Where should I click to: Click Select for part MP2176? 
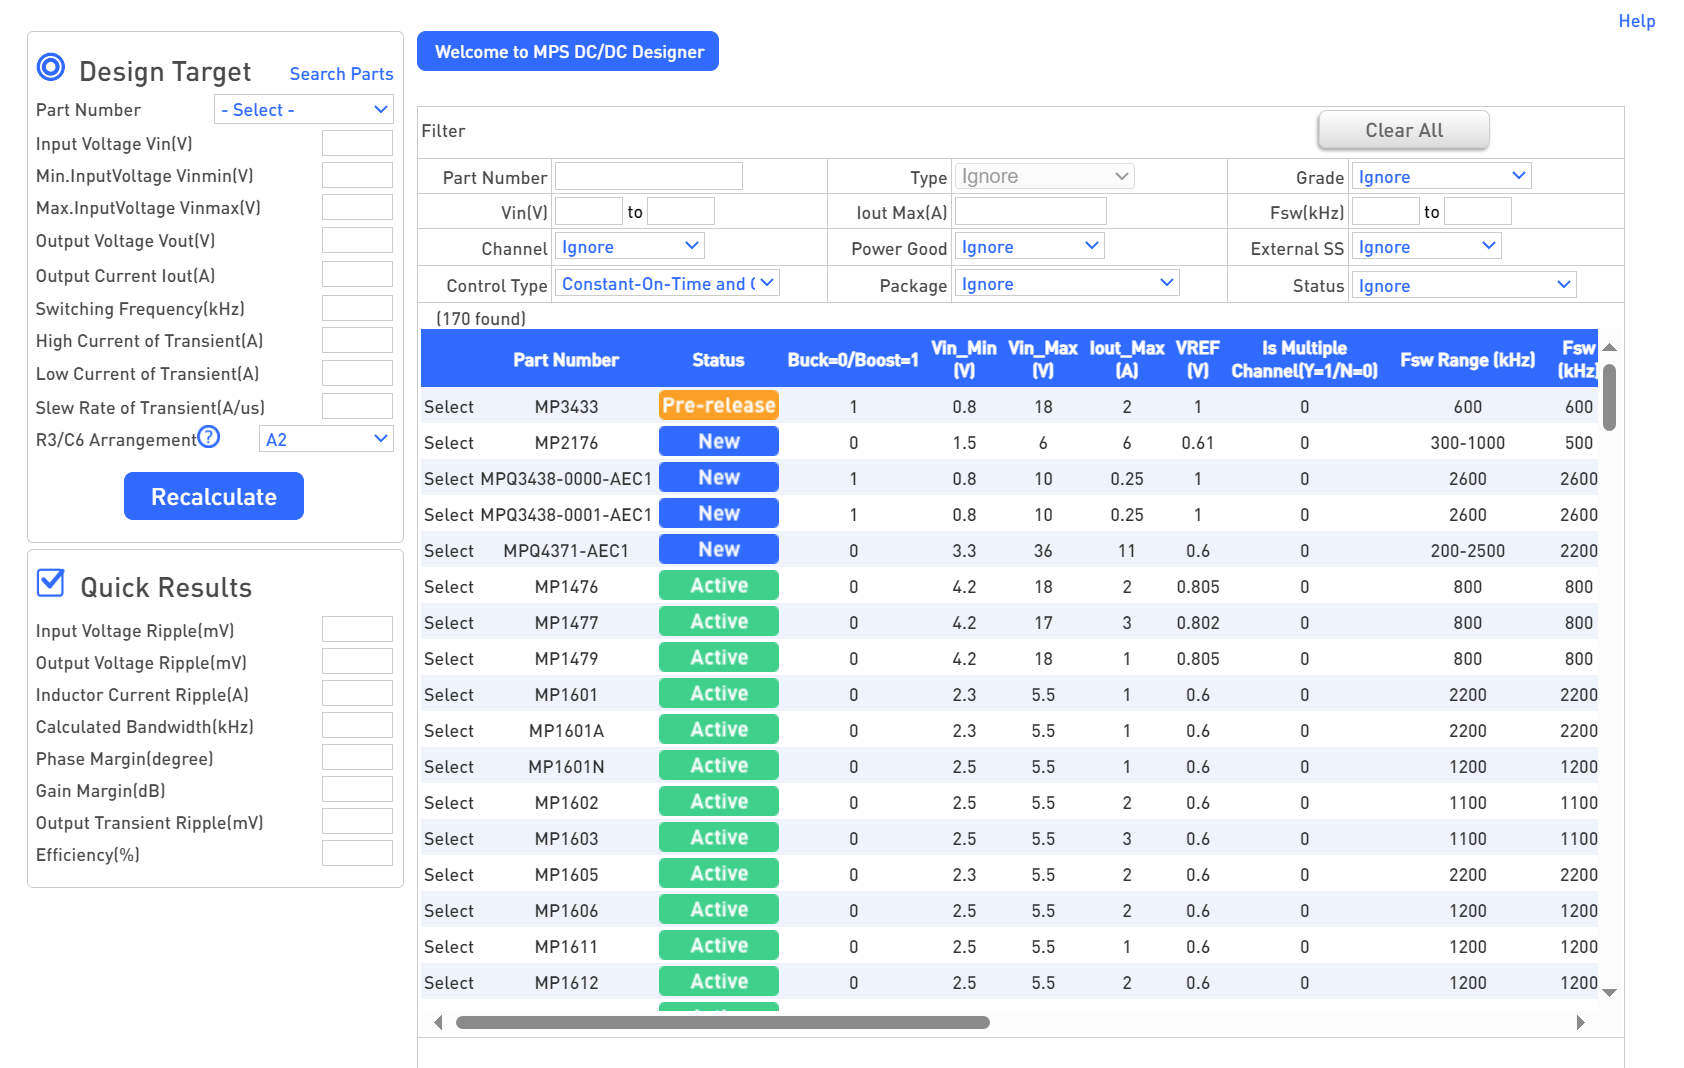tap(449, 443)
